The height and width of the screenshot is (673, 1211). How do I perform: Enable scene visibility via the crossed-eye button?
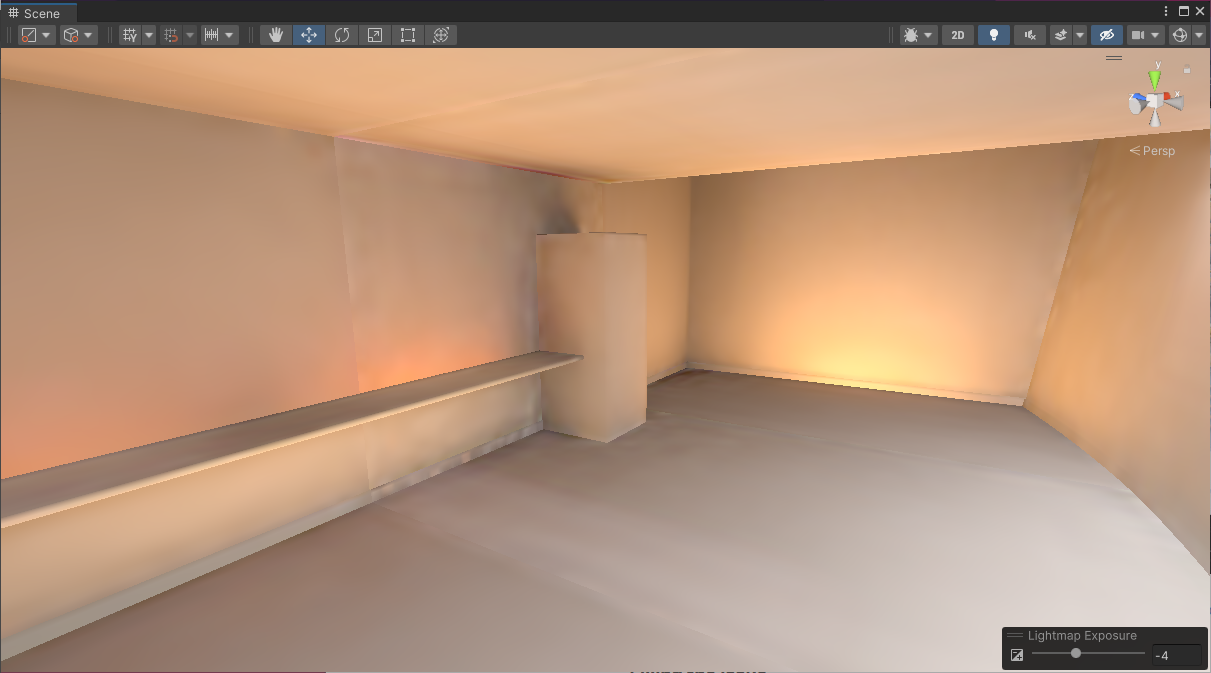pyautogui.click(x=1106, y=34)
